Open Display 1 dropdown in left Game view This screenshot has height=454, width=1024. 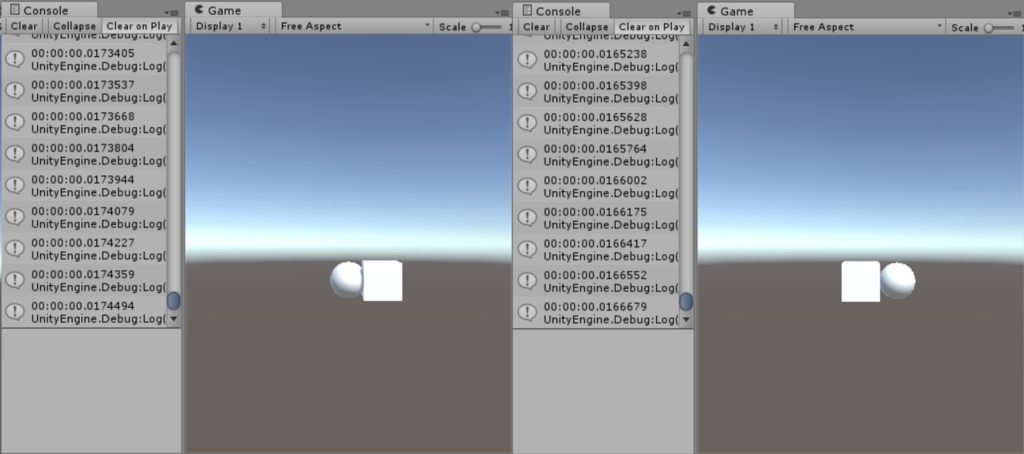232,26
